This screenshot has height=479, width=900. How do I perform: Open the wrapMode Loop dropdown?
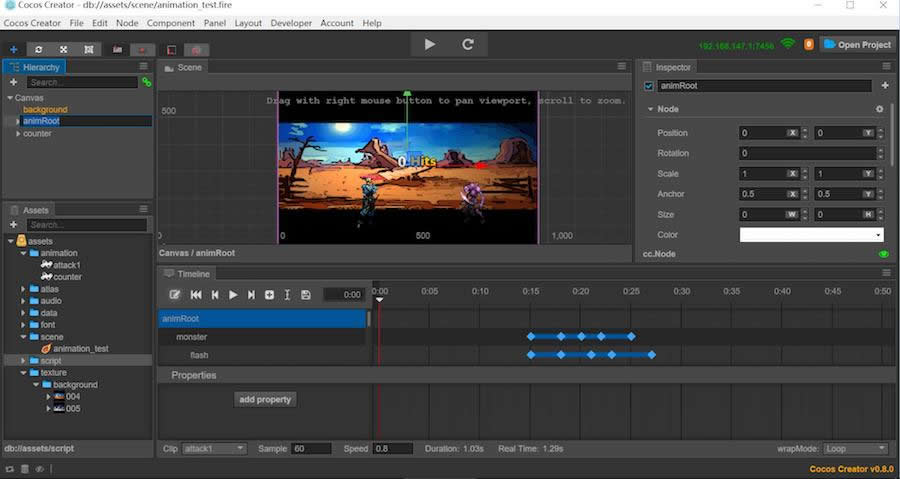pos(856,449)
